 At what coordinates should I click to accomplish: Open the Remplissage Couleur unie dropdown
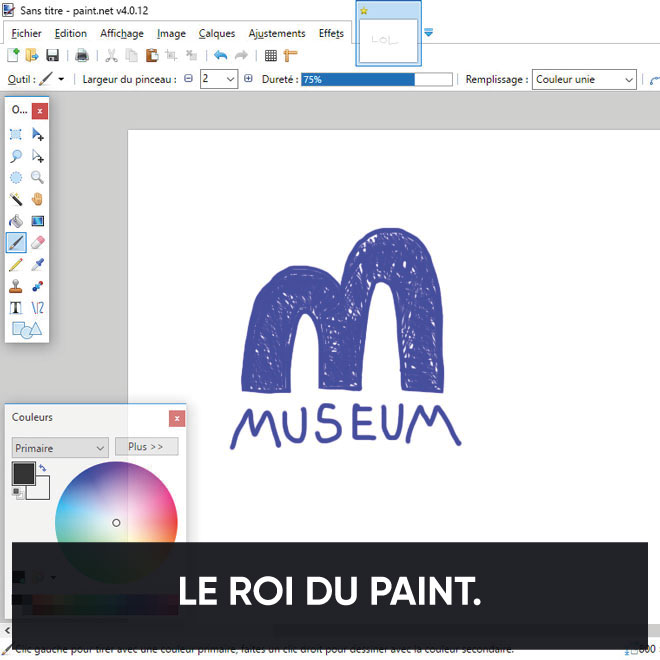(x=584, y=80)
